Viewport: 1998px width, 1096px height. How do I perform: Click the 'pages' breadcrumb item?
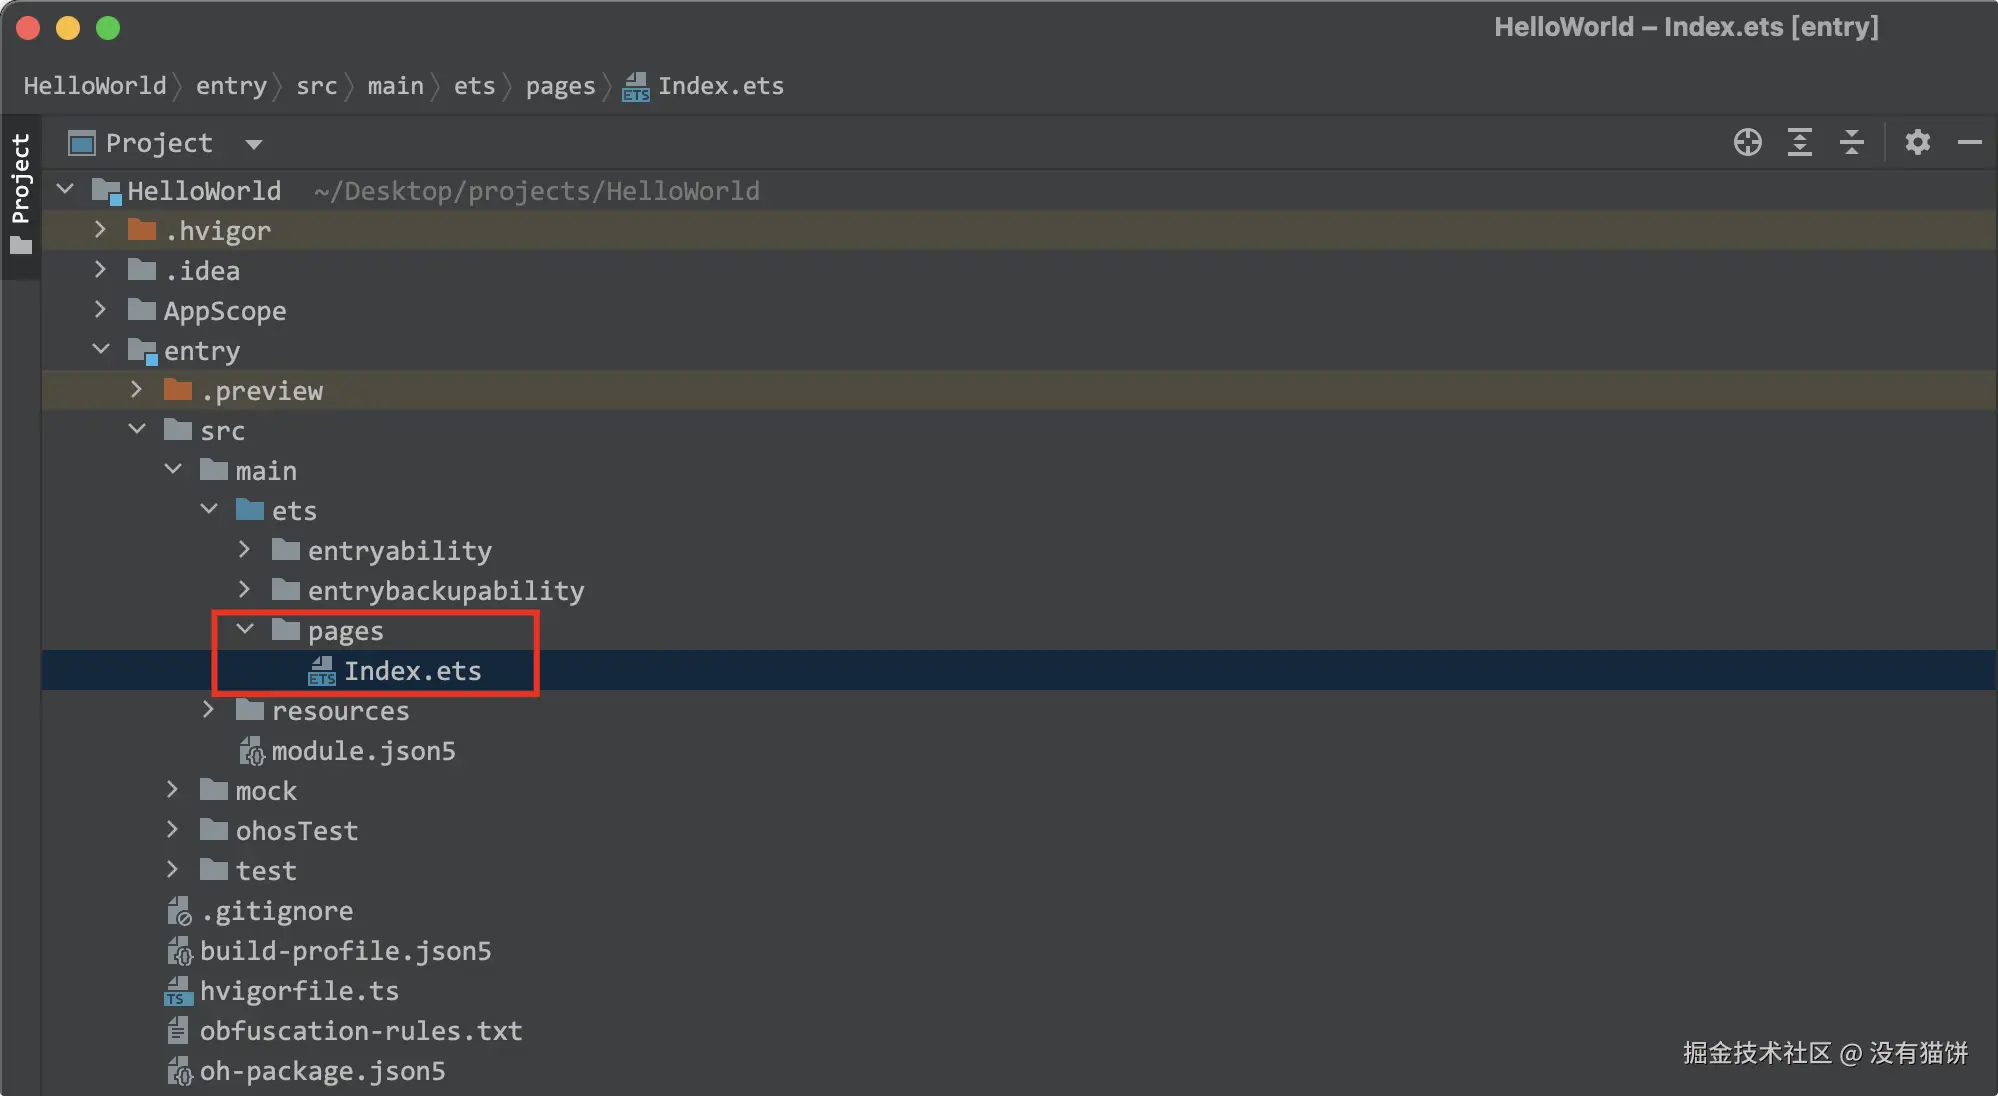pyautogui.click(x=560, y=86)
